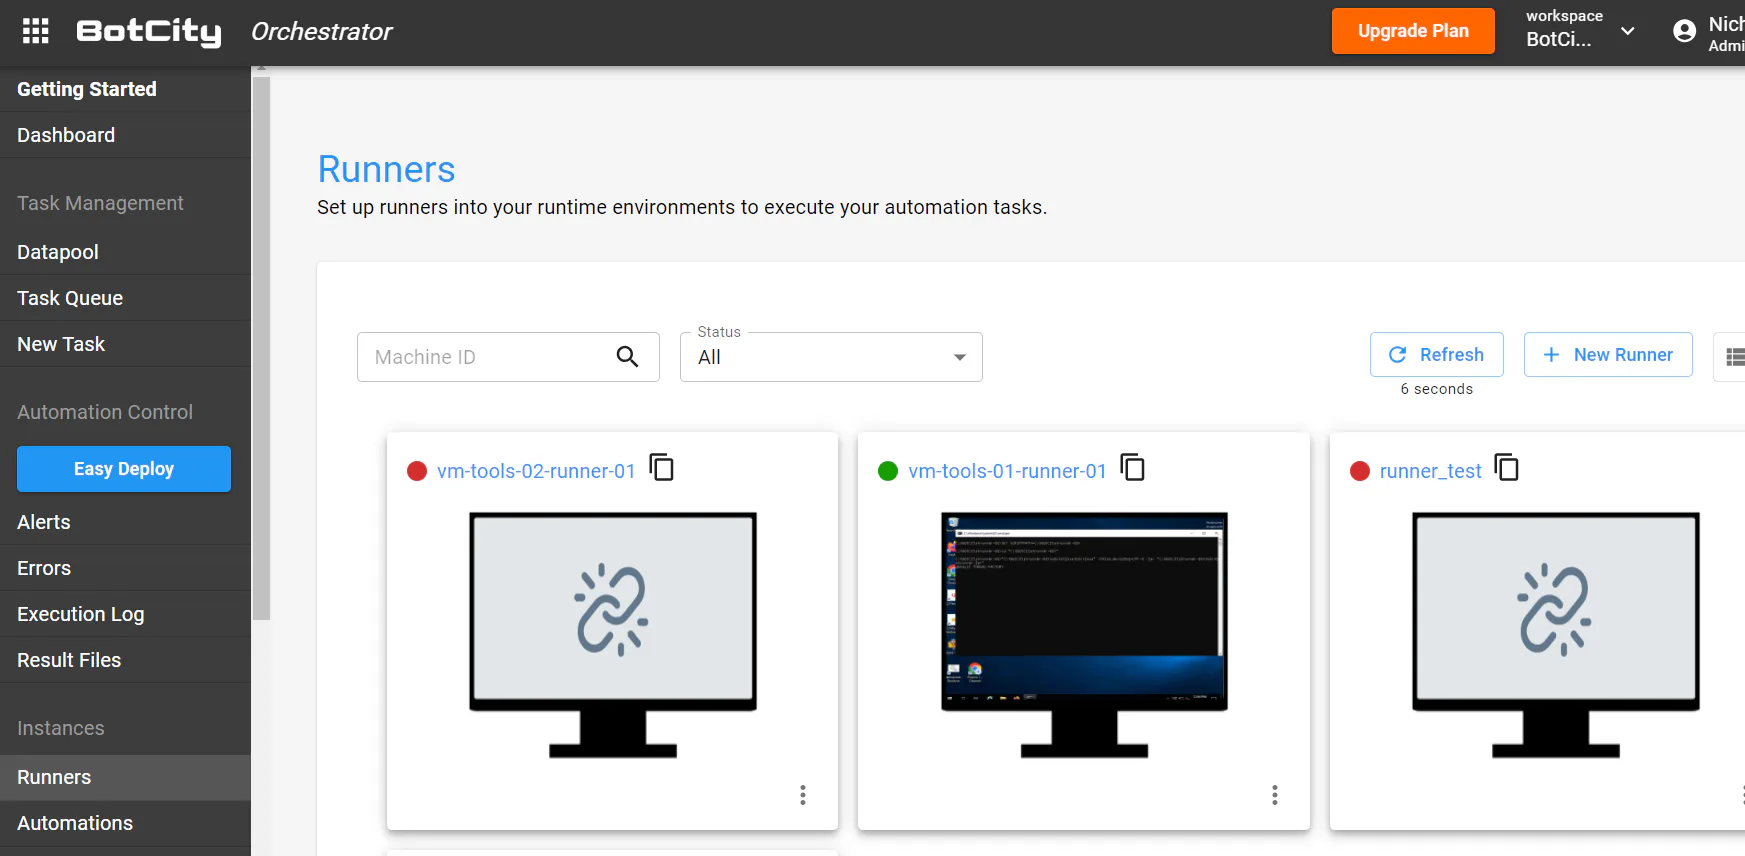Click the Orchestrator title text

[x=322, y=32]
